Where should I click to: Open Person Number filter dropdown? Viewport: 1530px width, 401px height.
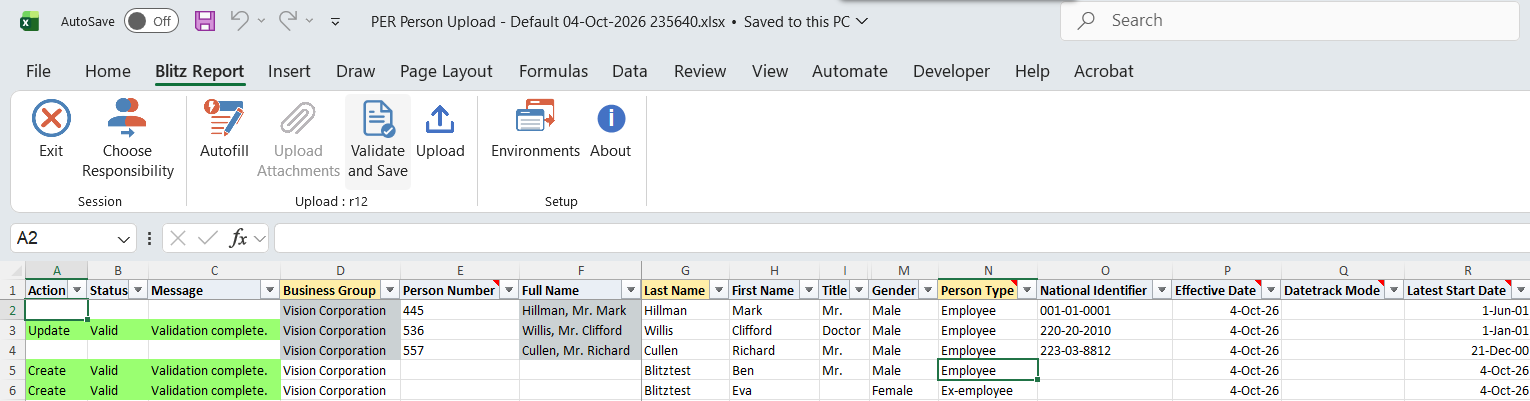tap(509, 290)
